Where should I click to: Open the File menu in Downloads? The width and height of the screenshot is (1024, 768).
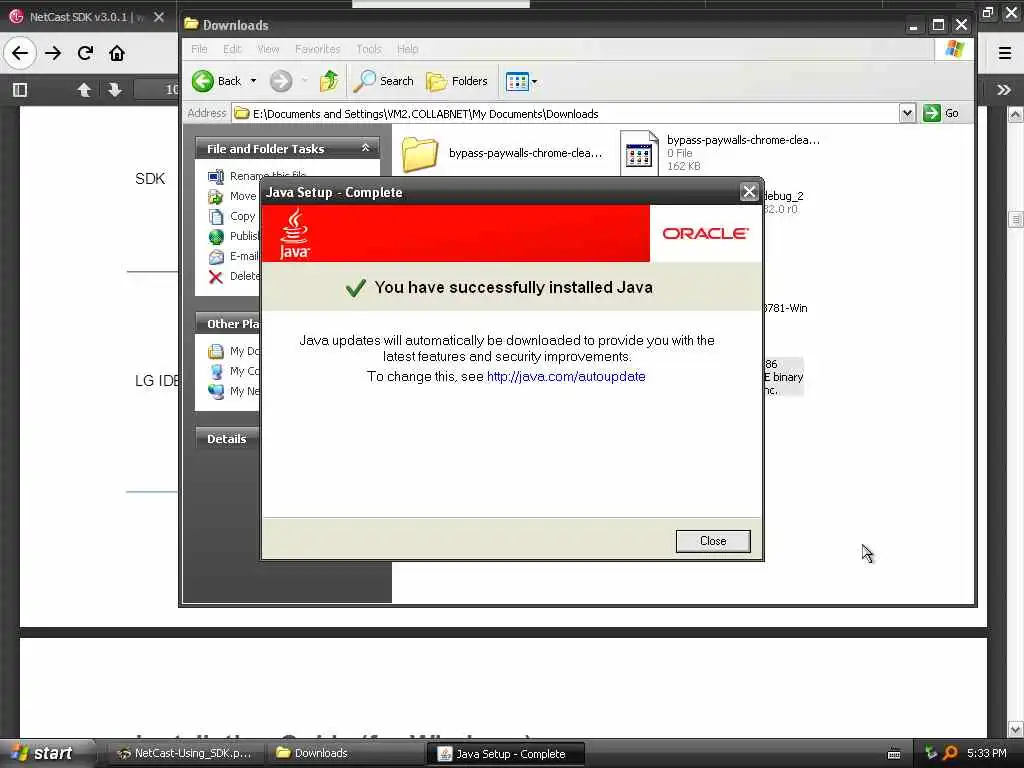[x=199, y=49]
